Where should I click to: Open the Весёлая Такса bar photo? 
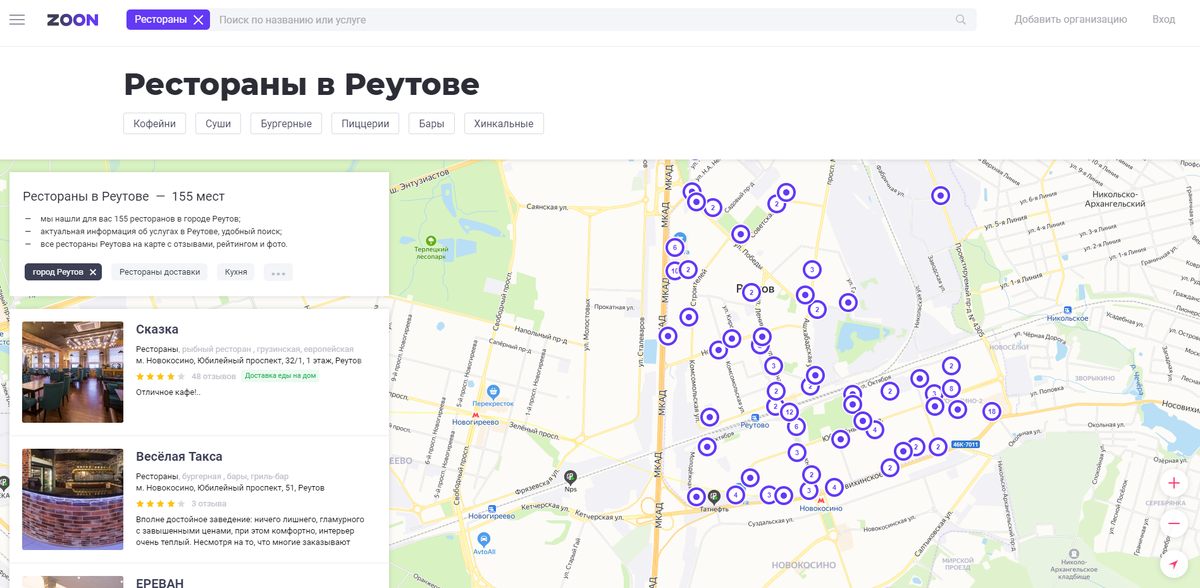pos(73,499)
